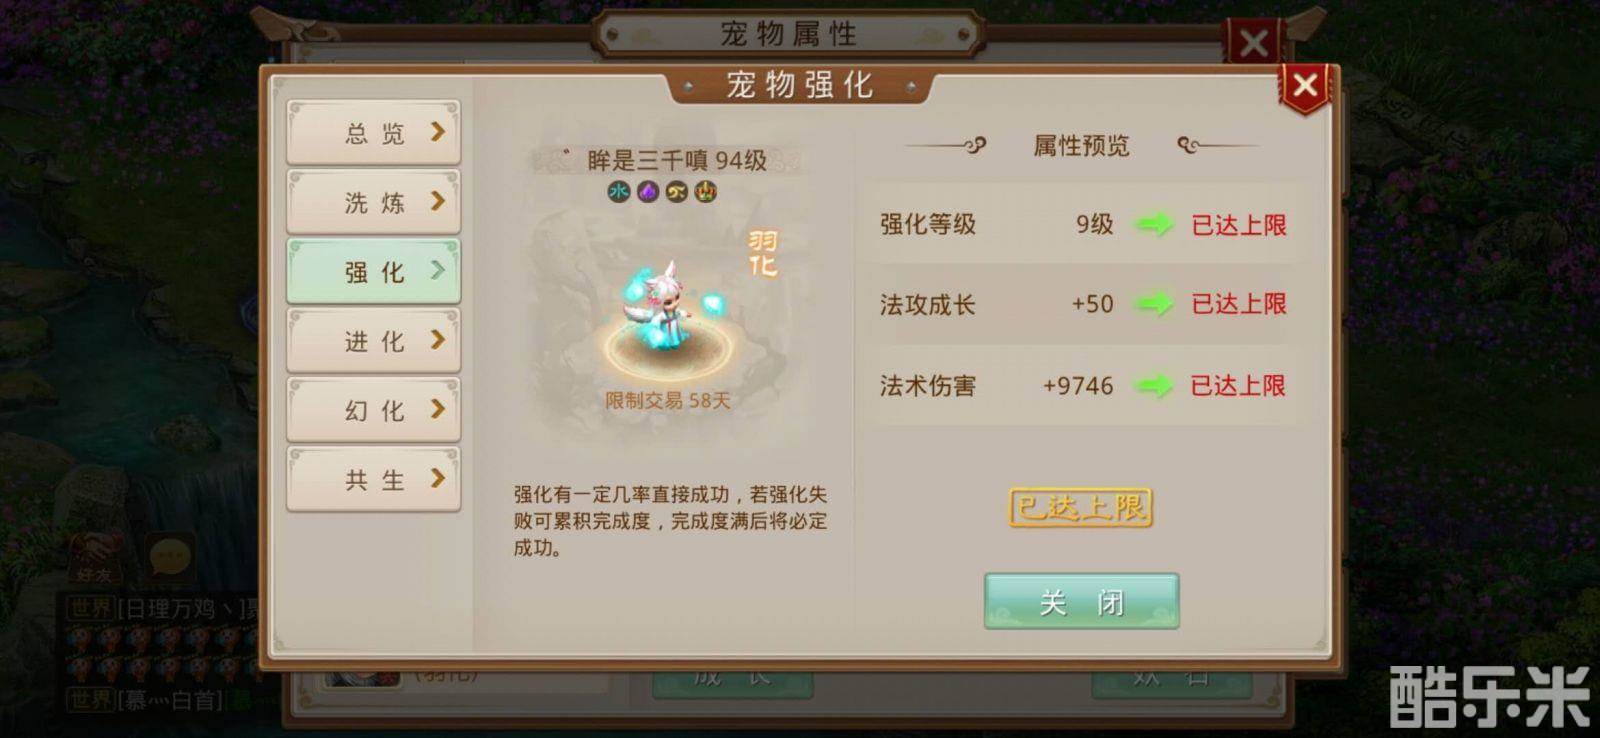Click the 羽化 badge beside the pet
The image size is (1600, 738).
tap(763, 253)
